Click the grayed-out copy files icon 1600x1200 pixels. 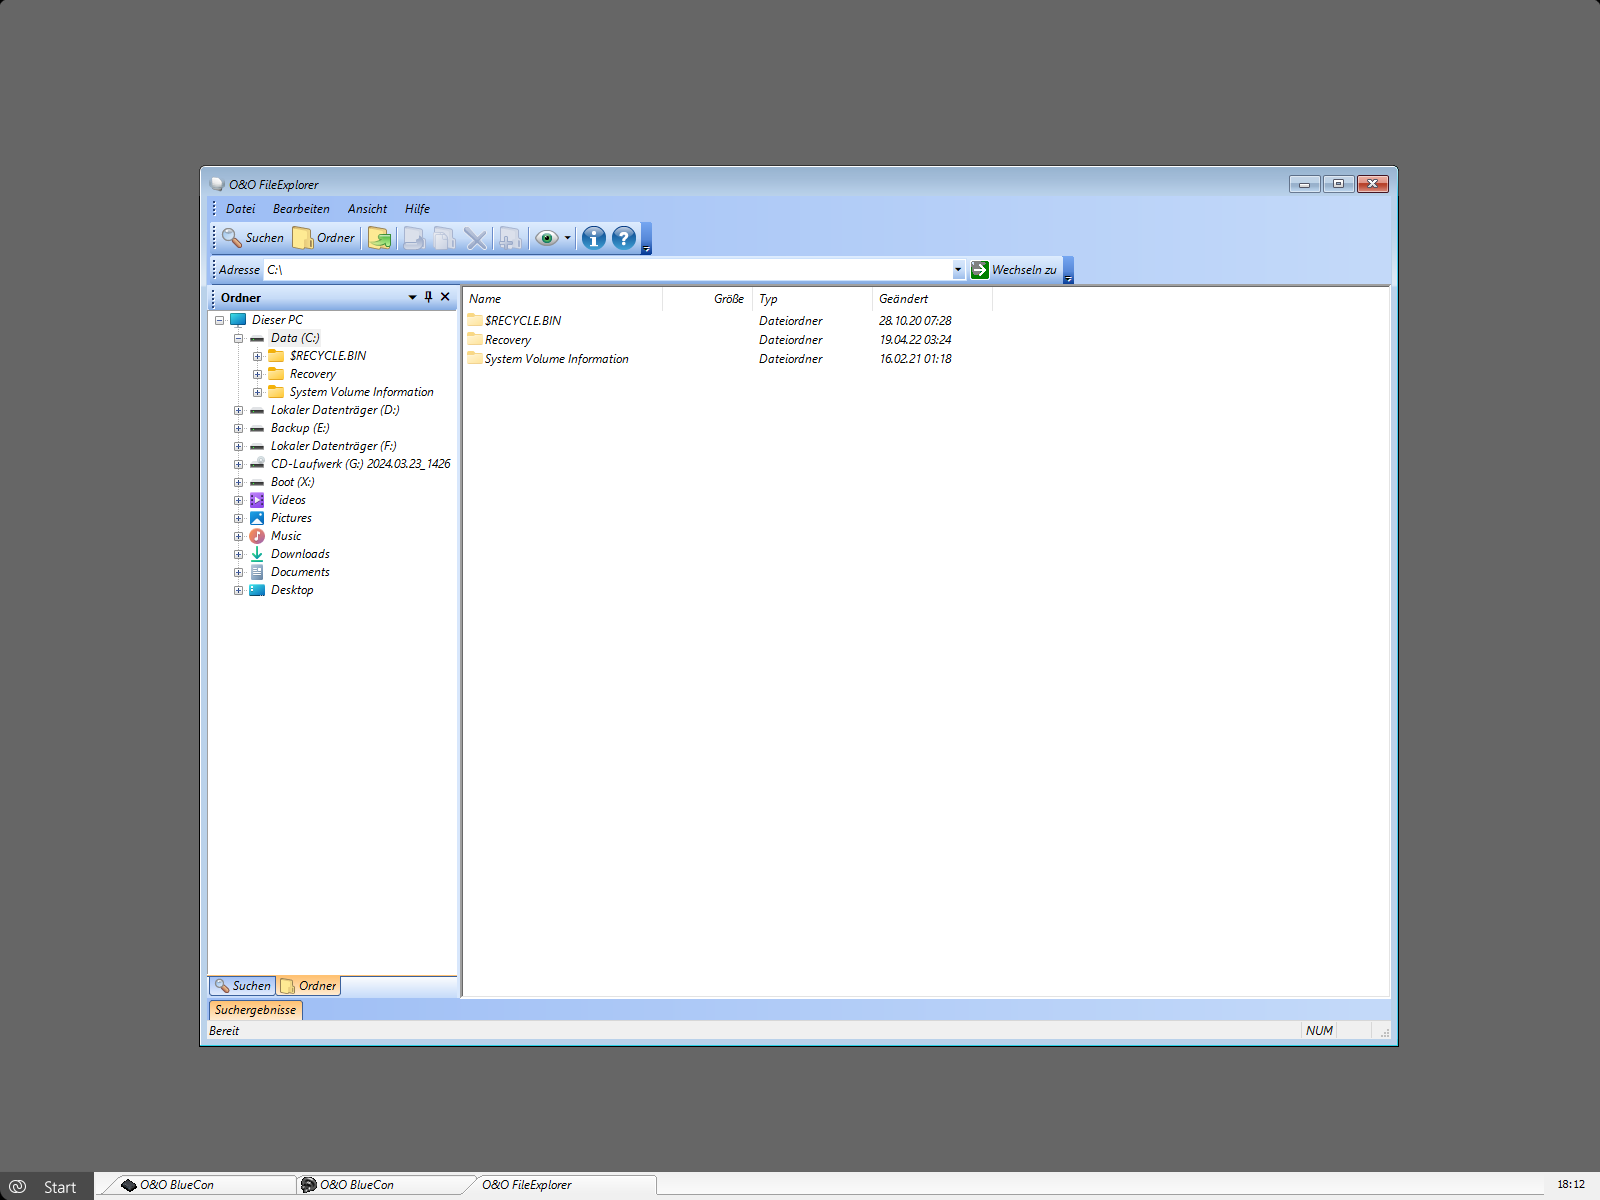[444, 238]
